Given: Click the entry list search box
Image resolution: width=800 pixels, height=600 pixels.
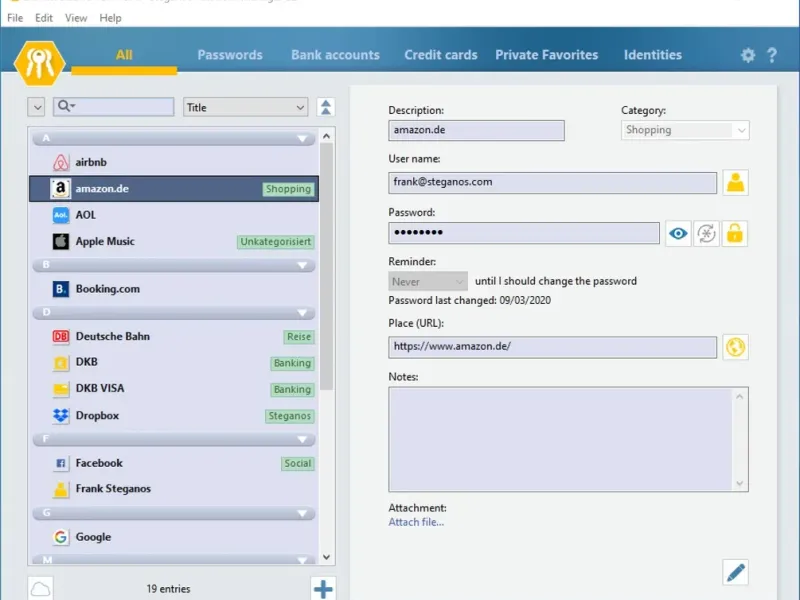Looking at the screenshot, I should [113, 107].
